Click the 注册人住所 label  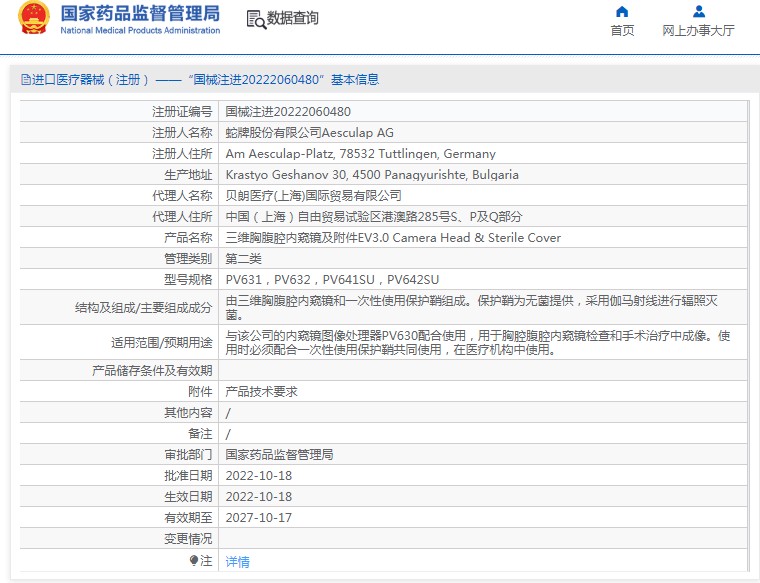182,154
